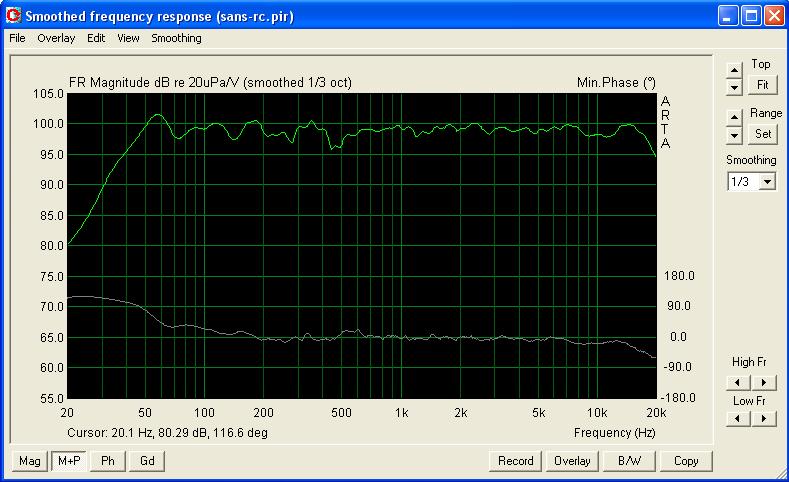Shift Low Fr limit left

click(x=738, y=419)
